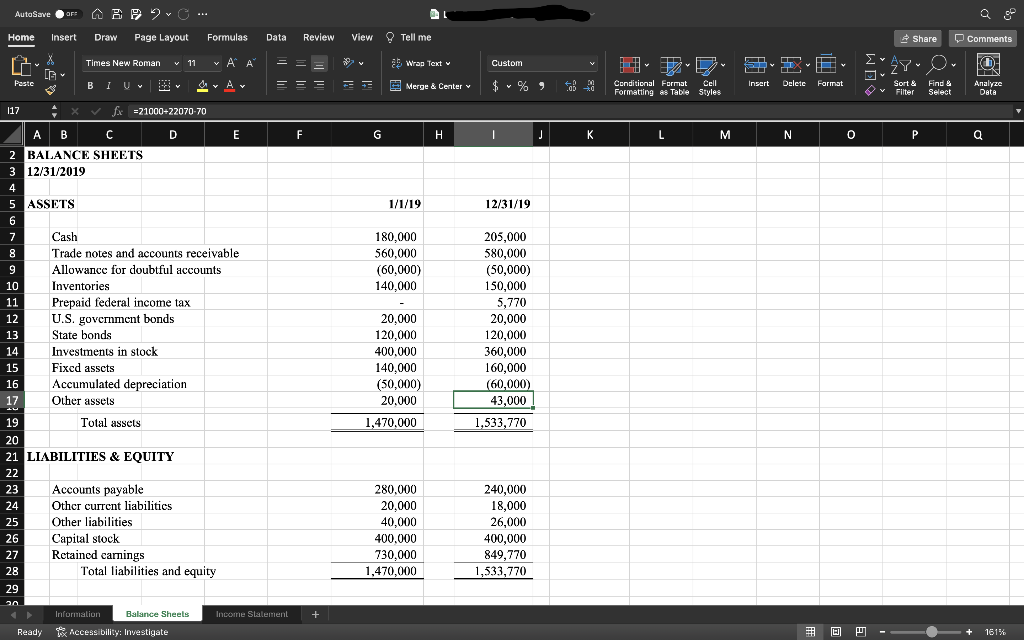Add a new sheet with plus button
Image resolution: width=1024 pixels, height=640 pixels.
coord(315,614)
